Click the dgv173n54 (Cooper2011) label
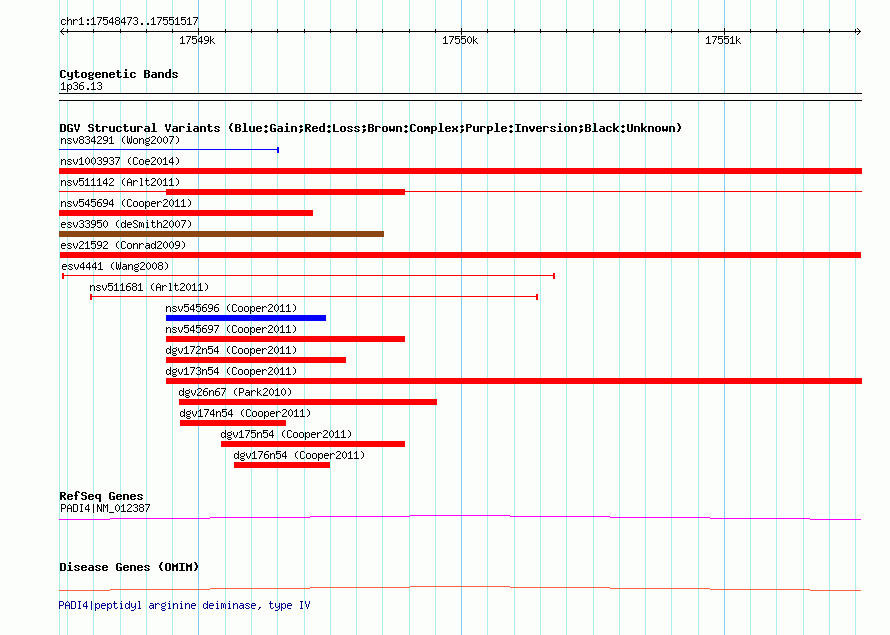 [x=231, y=371]
